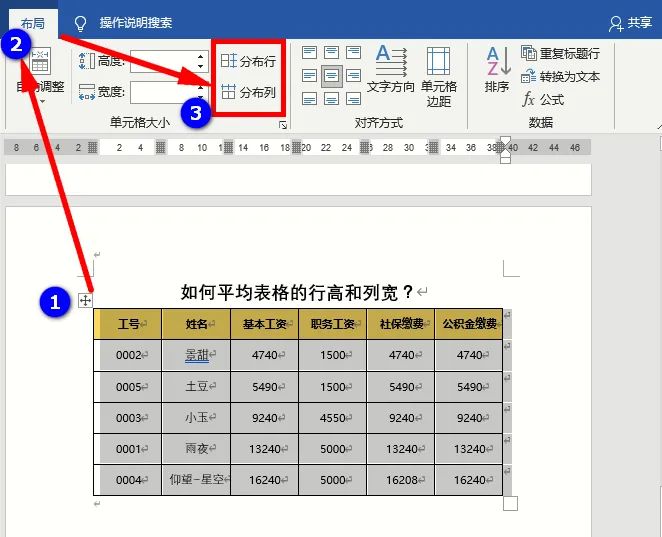The image size is (662, 537).
Task: Select Align Top Right alignment icon
Action: coord(353,53)
